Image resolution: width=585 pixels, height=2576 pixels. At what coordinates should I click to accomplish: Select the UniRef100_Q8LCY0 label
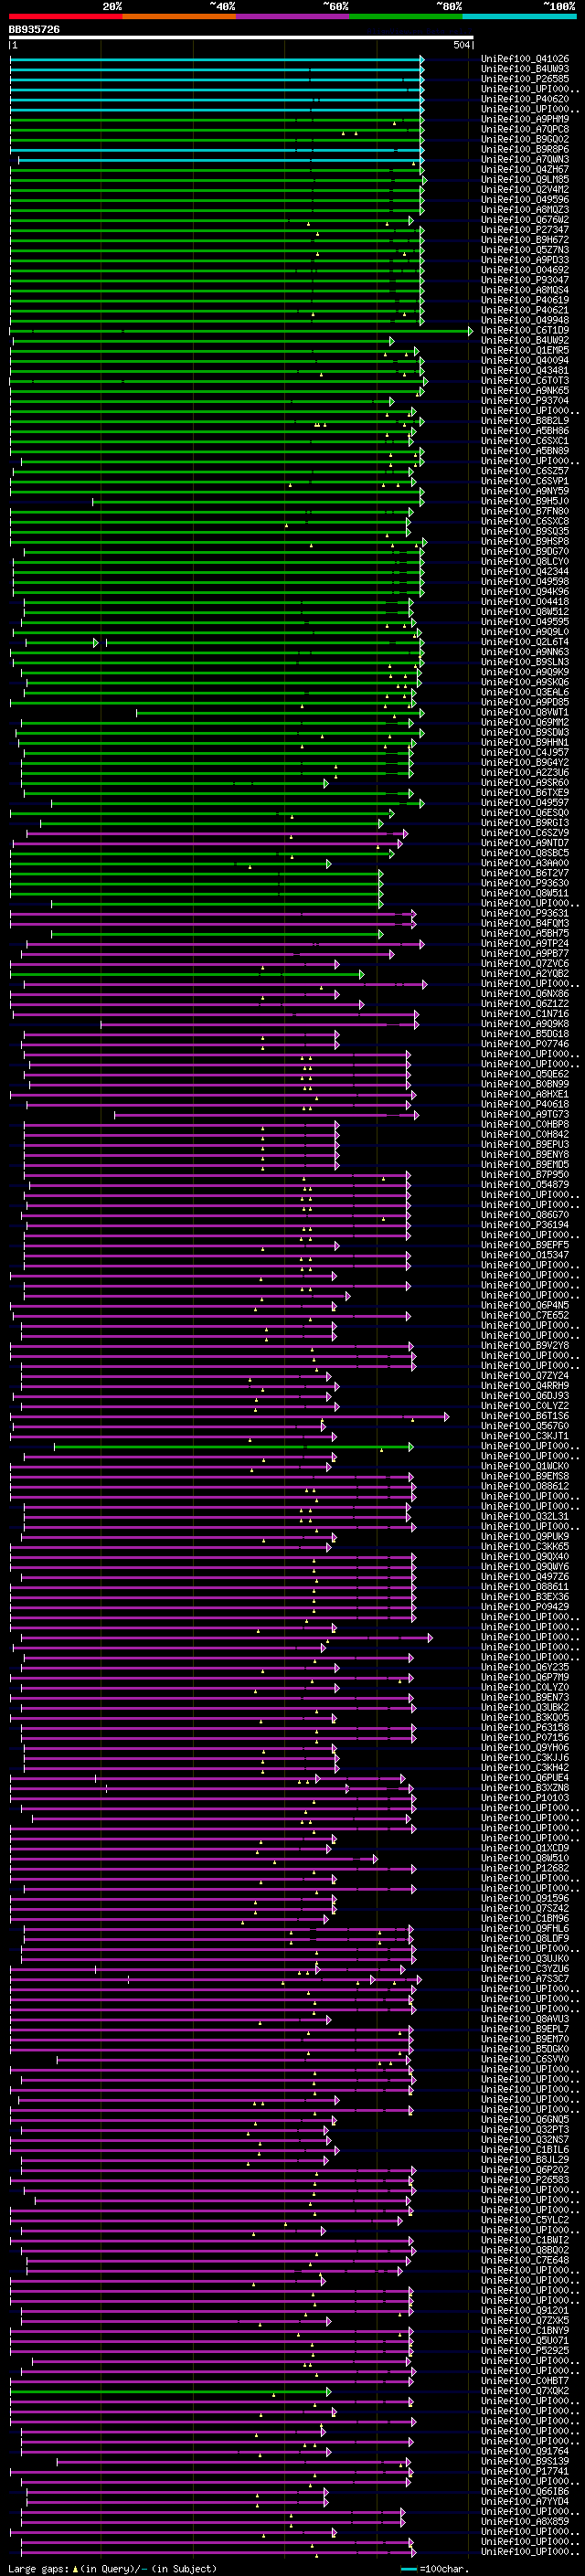pyautogui.click(x=525, y=562)
